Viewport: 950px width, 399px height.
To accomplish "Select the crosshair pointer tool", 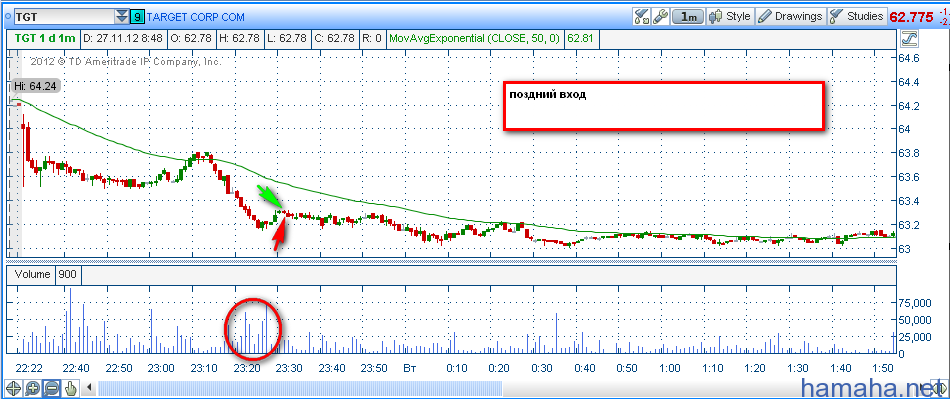I will (x=13, y=388).
